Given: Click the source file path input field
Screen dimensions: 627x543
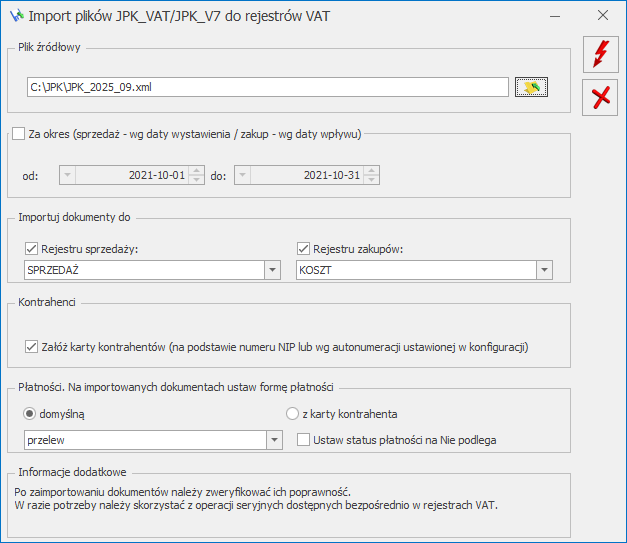Looking at the screenshot, I should (268, 87).
